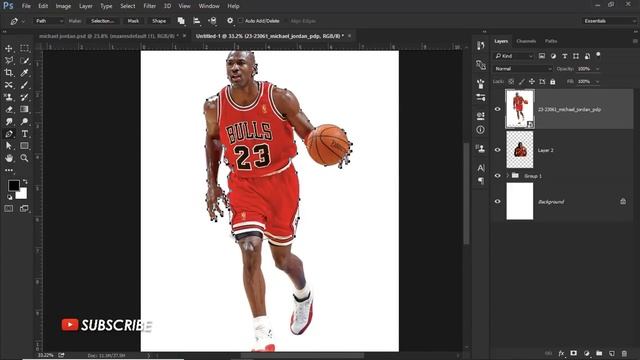The height and width of the screenshot is (360, 640).
Task: Select the Quick Selection tool
Action: click(24, 60)
